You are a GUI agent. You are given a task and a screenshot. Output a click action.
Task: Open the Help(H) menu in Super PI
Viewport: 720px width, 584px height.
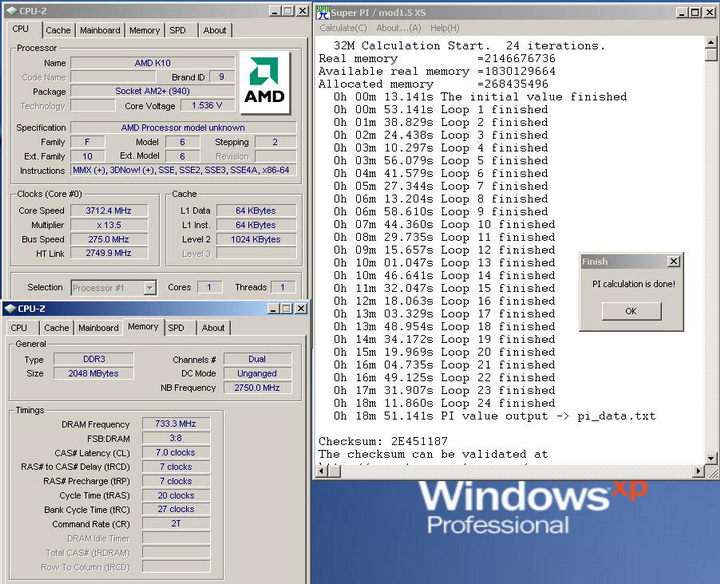444,28
